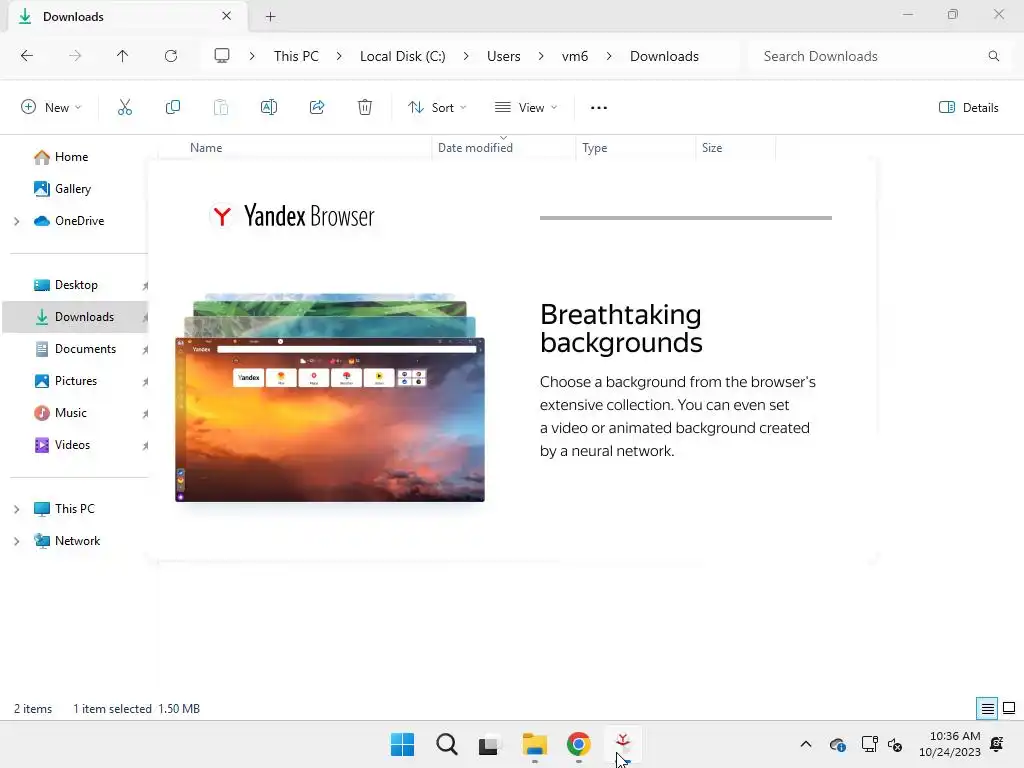1024x768 pixels.
Task: Expand the Network tree node
Action: pos(16,541)
